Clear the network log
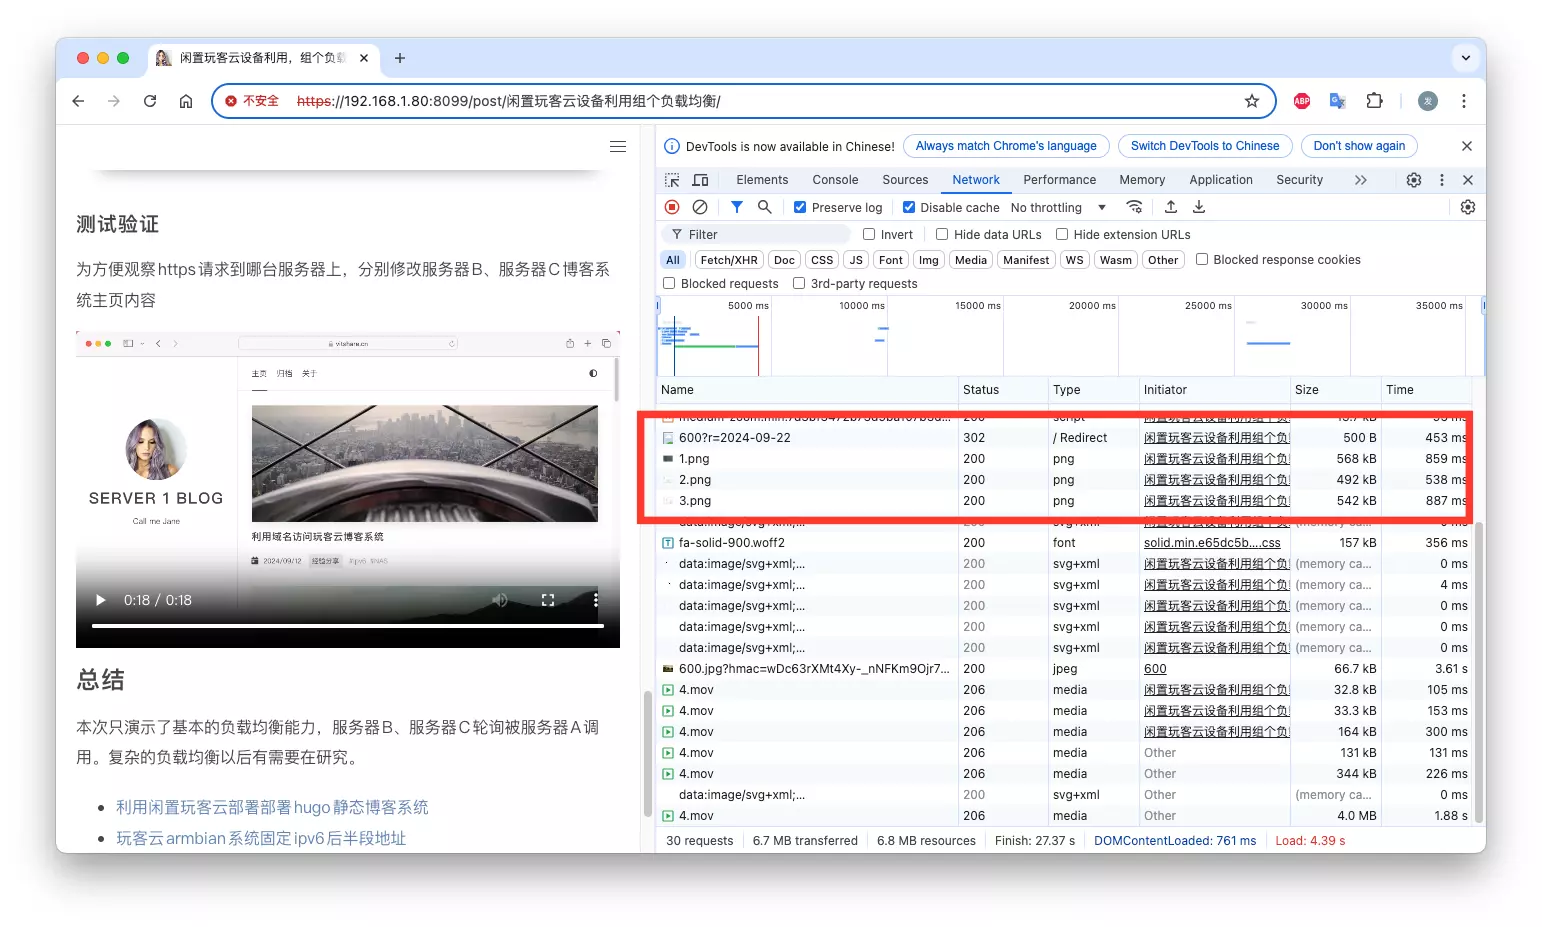Image resolution: width=1542 pixels, height=927 pixels. pyautogui.click(x=700, y=207)
